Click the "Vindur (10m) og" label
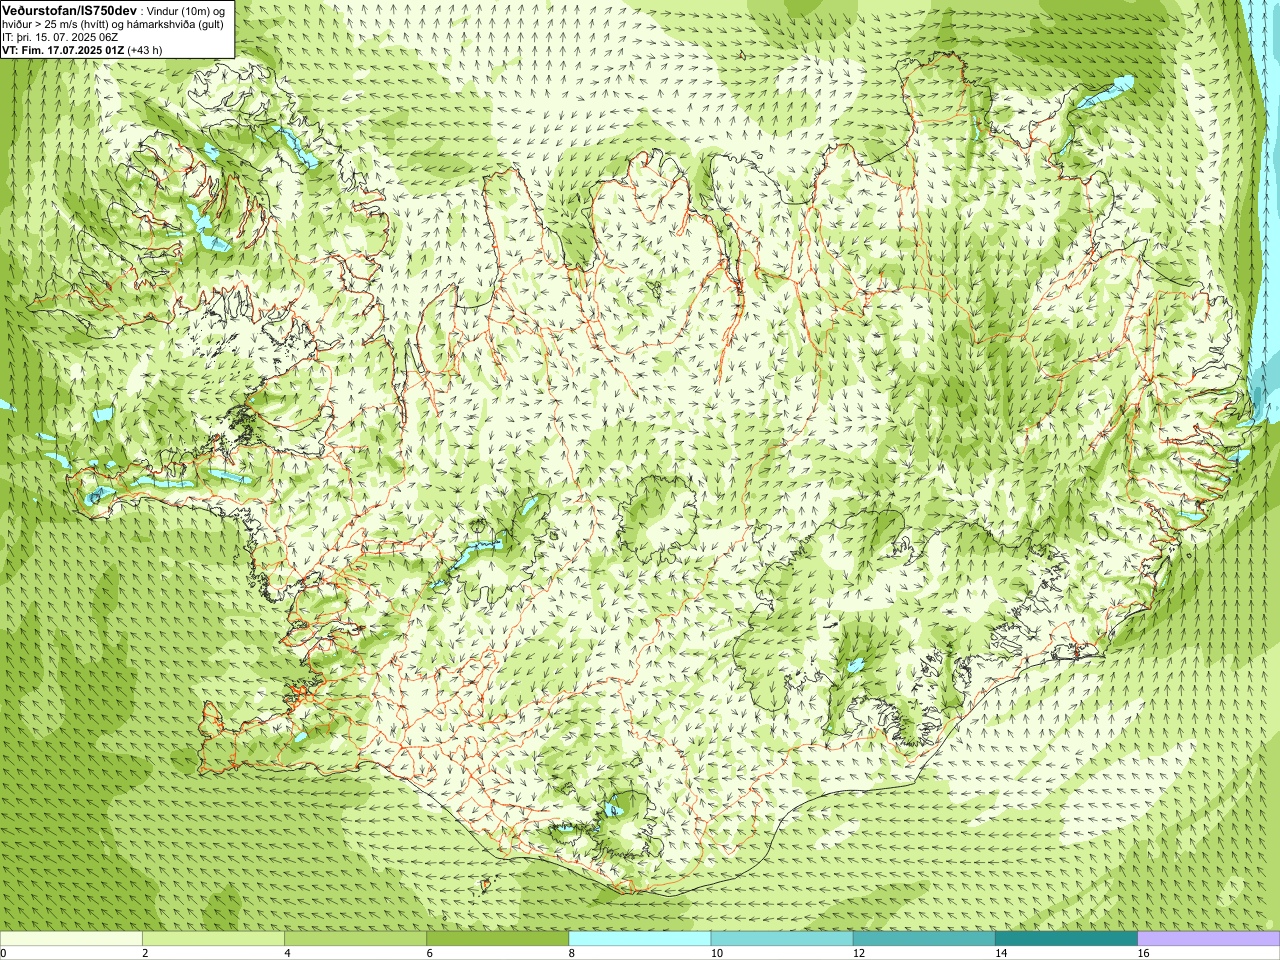 click(x=187, y=10)
